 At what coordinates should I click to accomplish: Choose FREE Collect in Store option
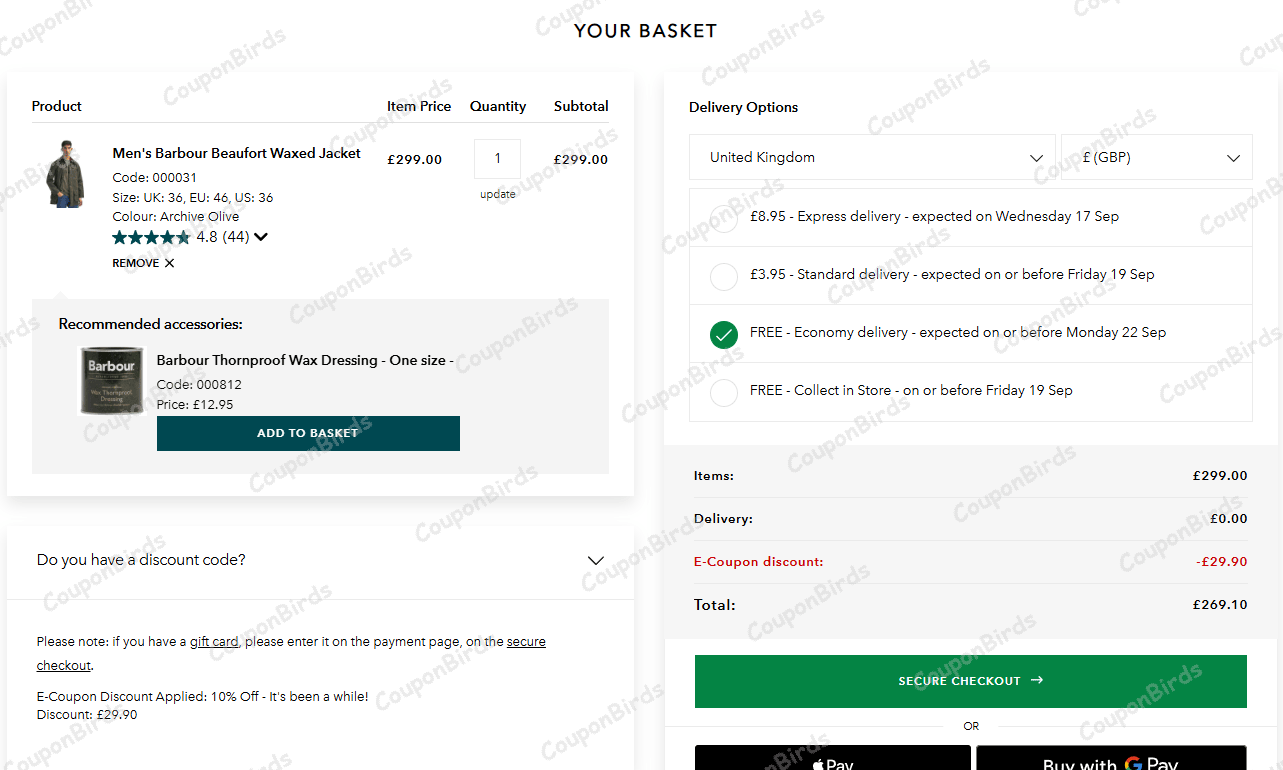(x=724, y=391)
